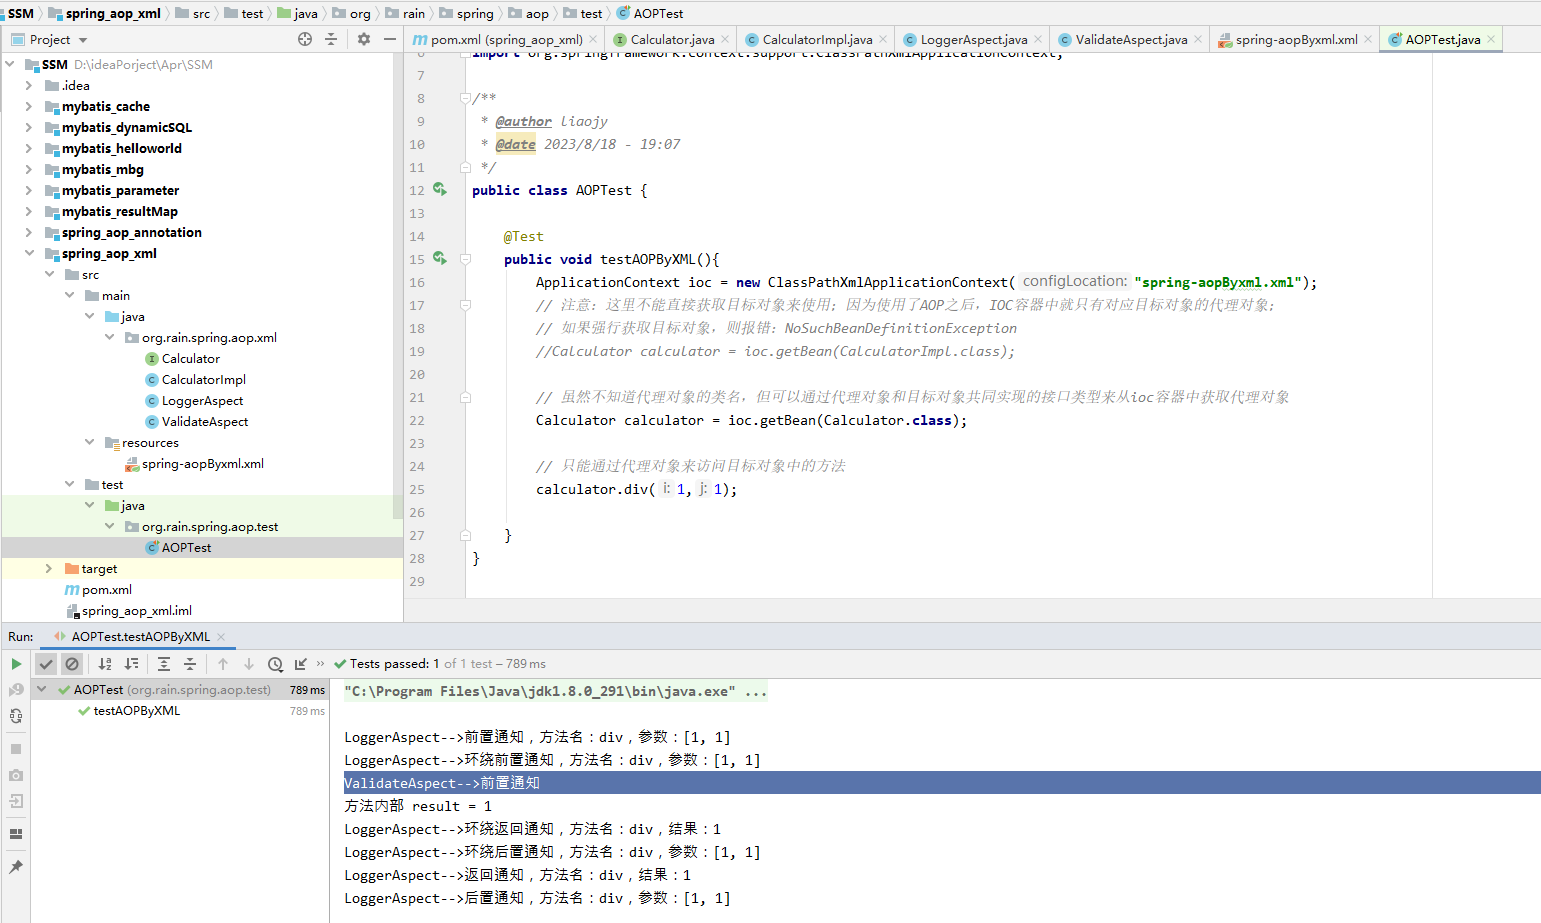Click the Dump Threads camera icon

(16, 775)
